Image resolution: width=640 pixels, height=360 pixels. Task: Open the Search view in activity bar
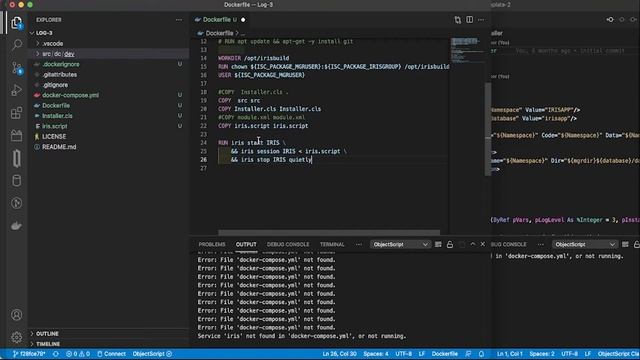pyautogui.click(x=16, y=44)
